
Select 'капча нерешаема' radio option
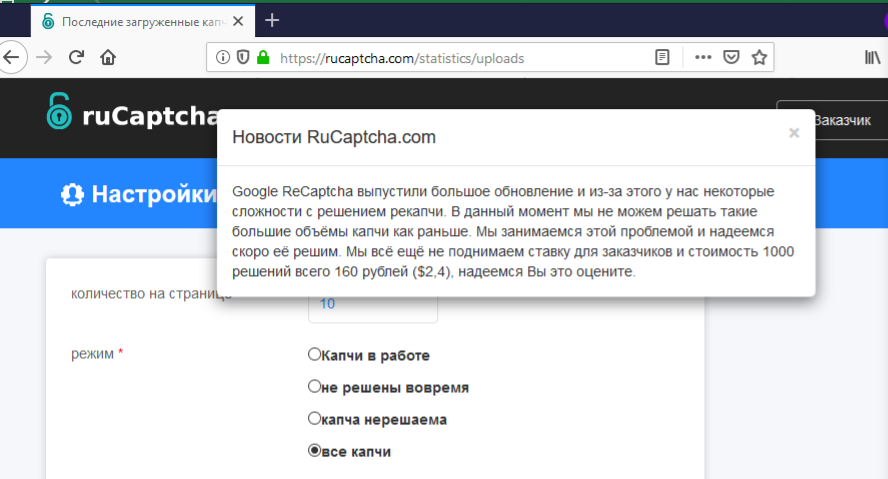[314, 418]
